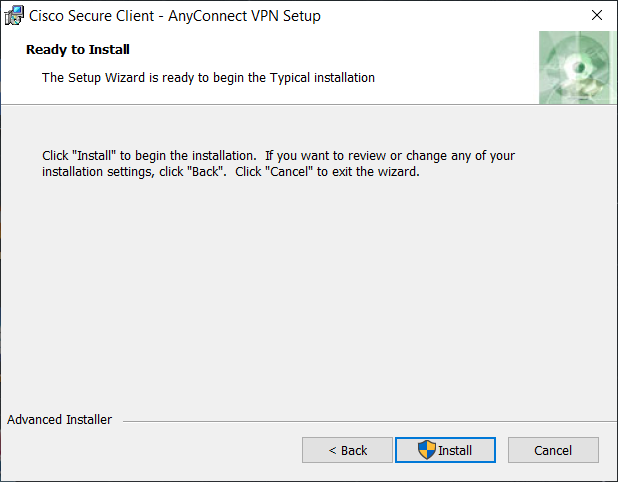Image resolution: width=618 pixels, height=482 pixels.
Task: Click the empty footer area left of Back
Action: 150,450
